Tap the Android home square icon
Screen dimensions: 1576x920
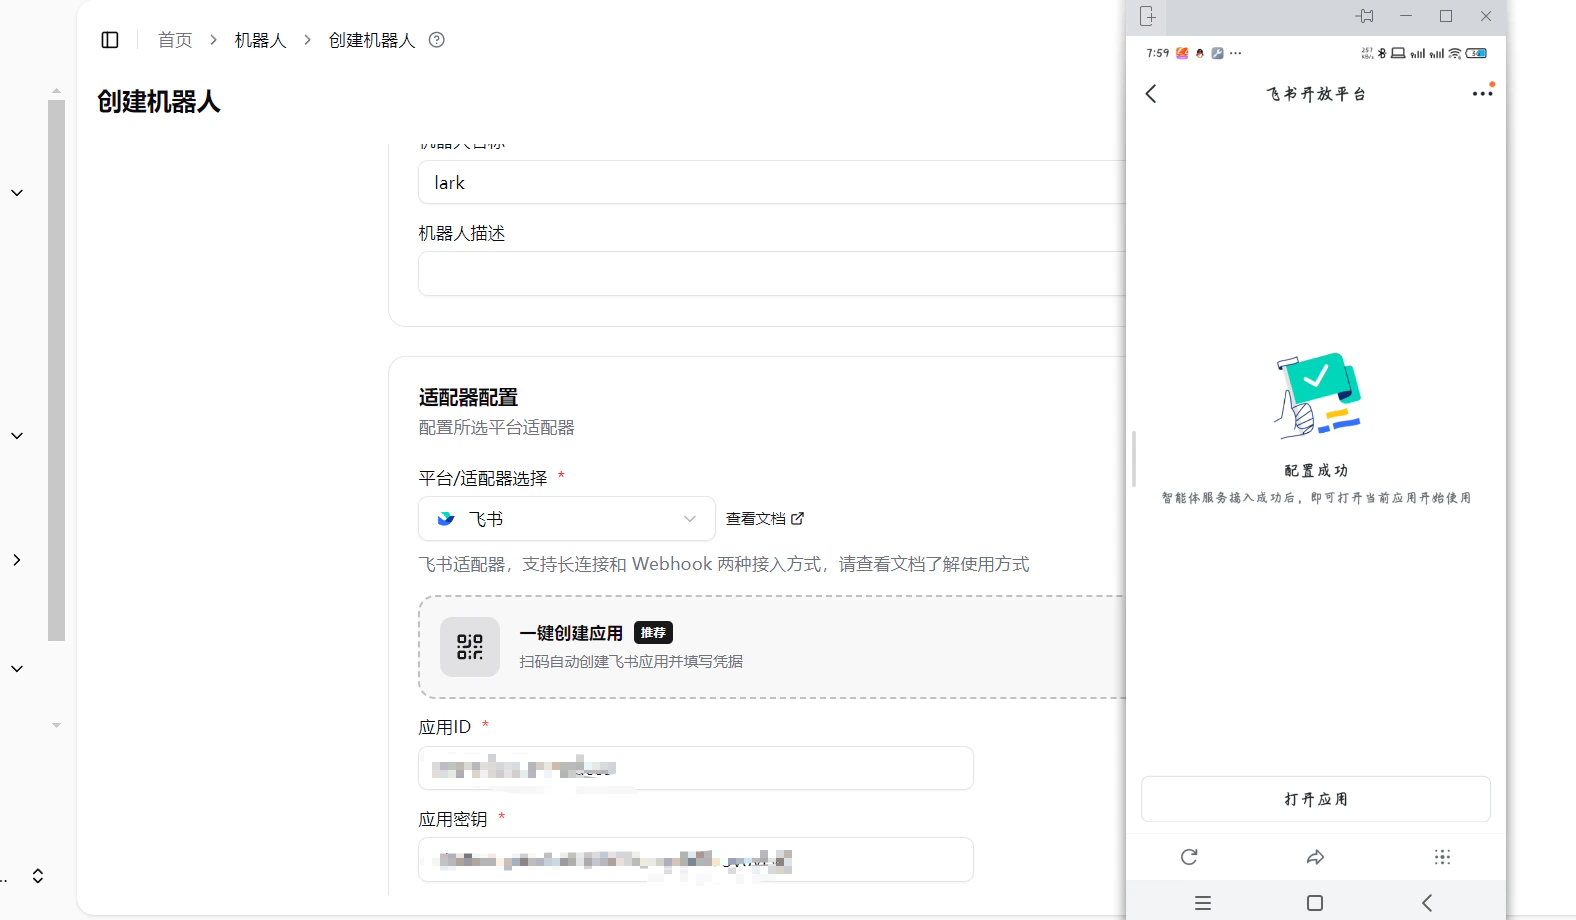1315,903
